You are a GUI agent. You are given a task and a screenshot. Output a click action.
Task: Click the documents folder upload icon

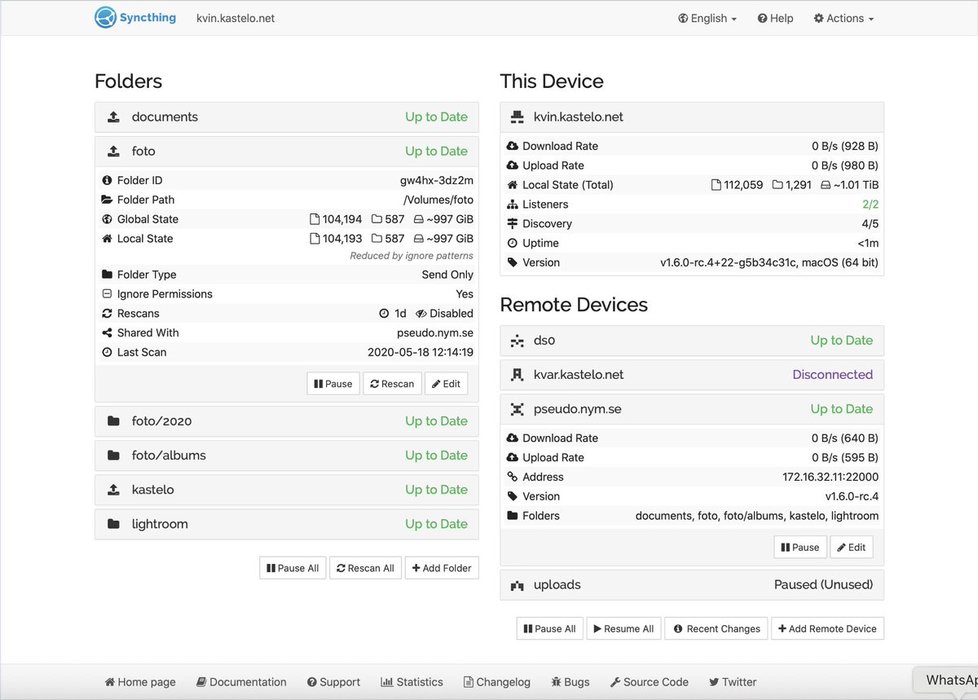(113, 117)
